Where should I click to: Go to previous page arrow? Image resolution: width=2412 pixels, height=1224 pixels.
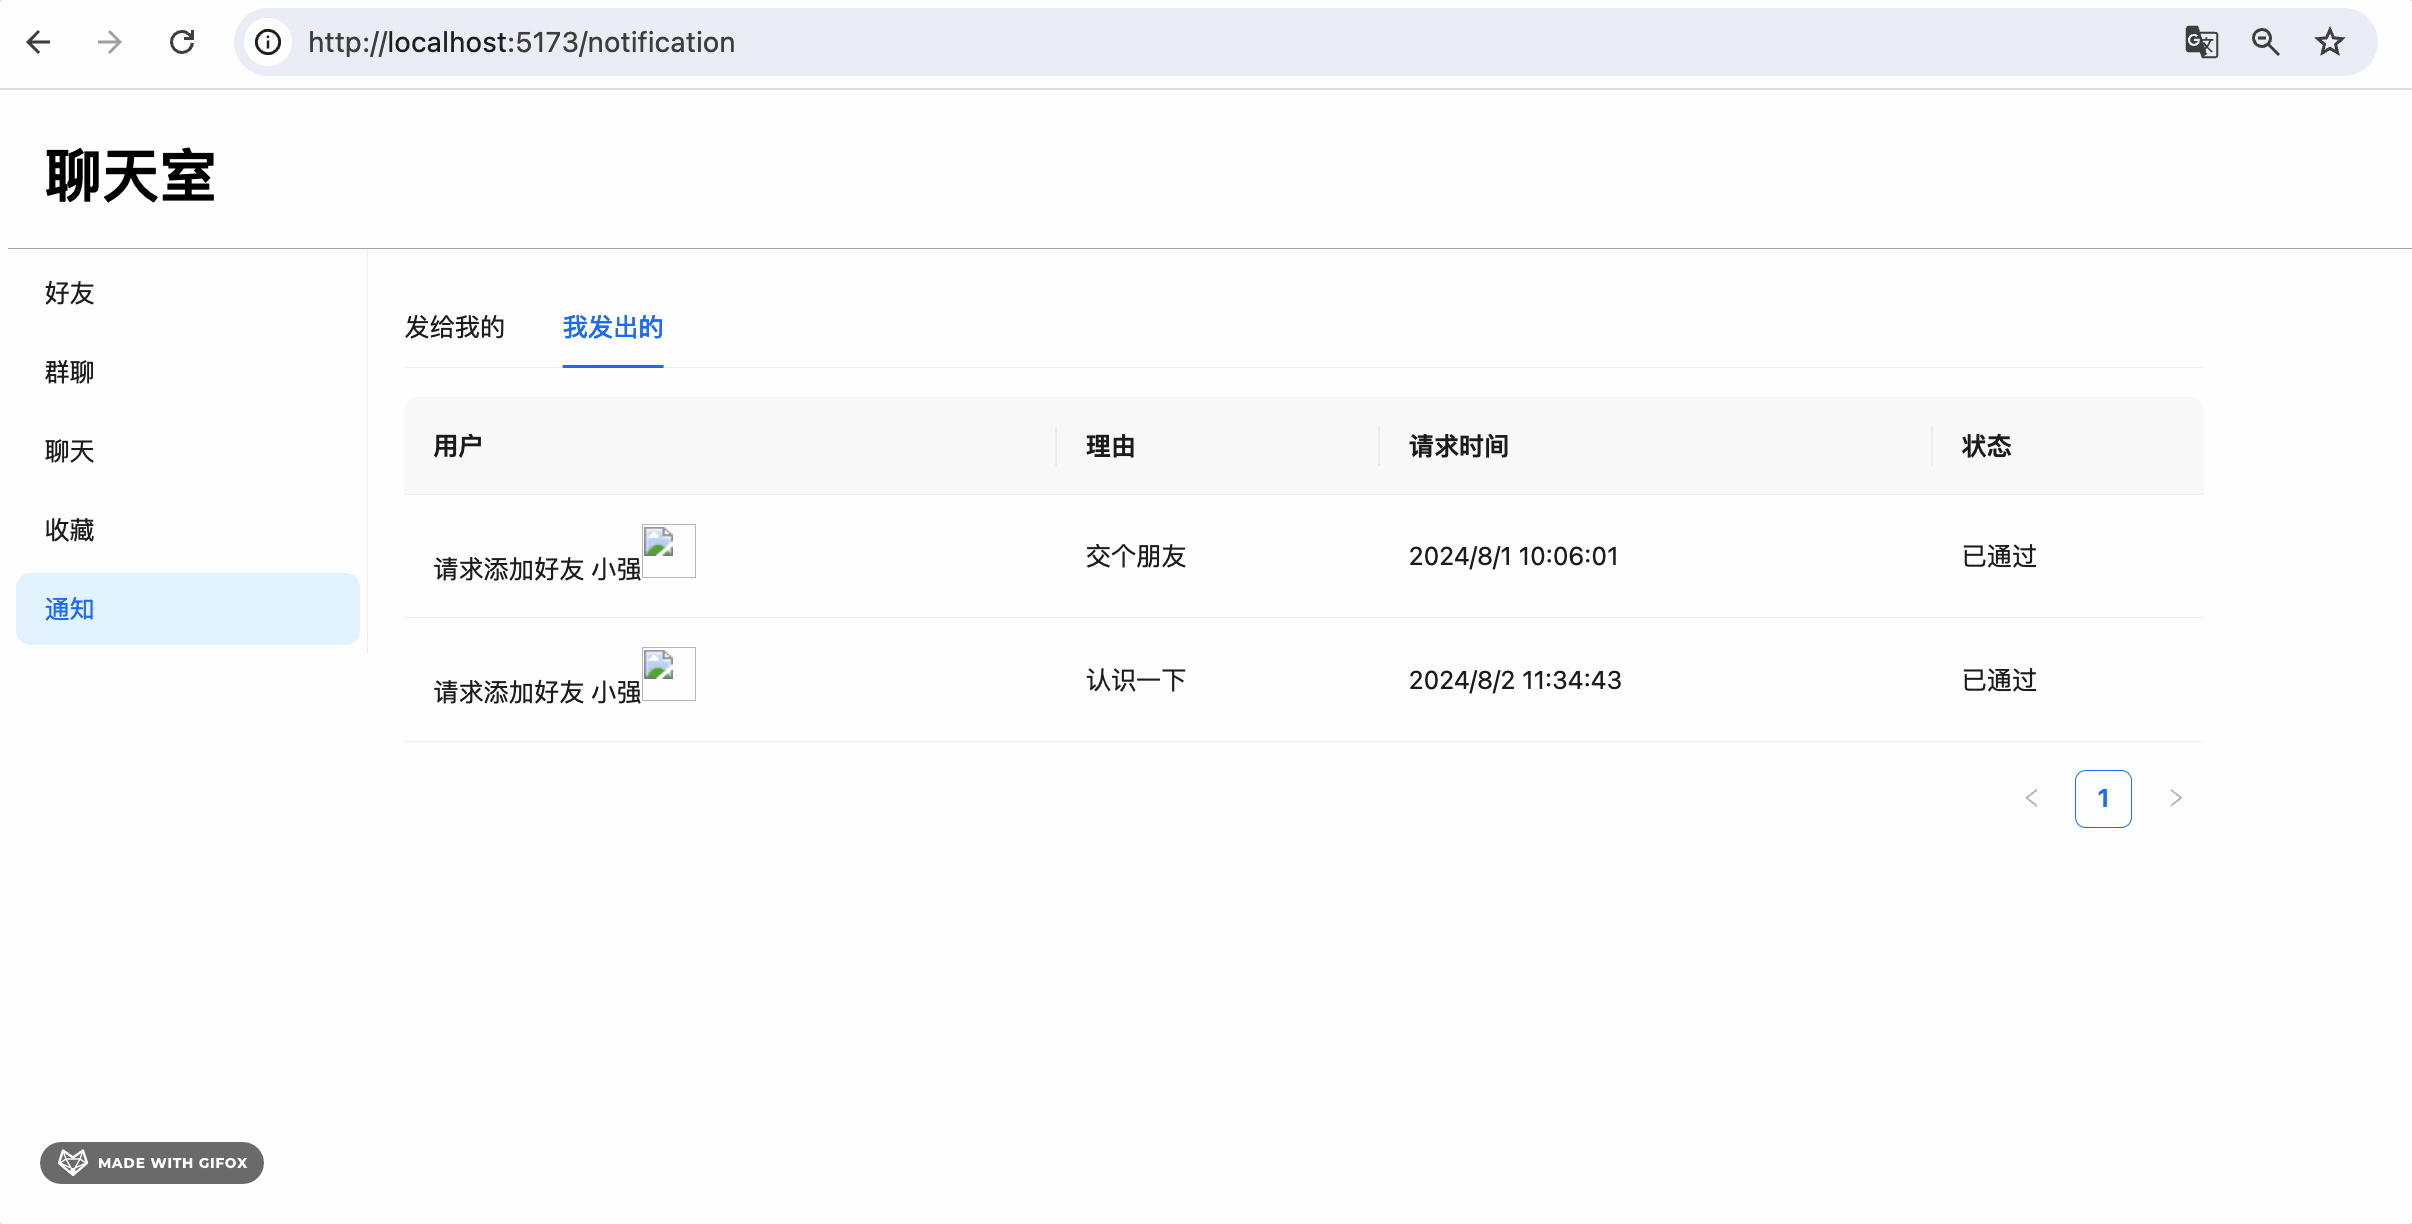coord(2031,798)
